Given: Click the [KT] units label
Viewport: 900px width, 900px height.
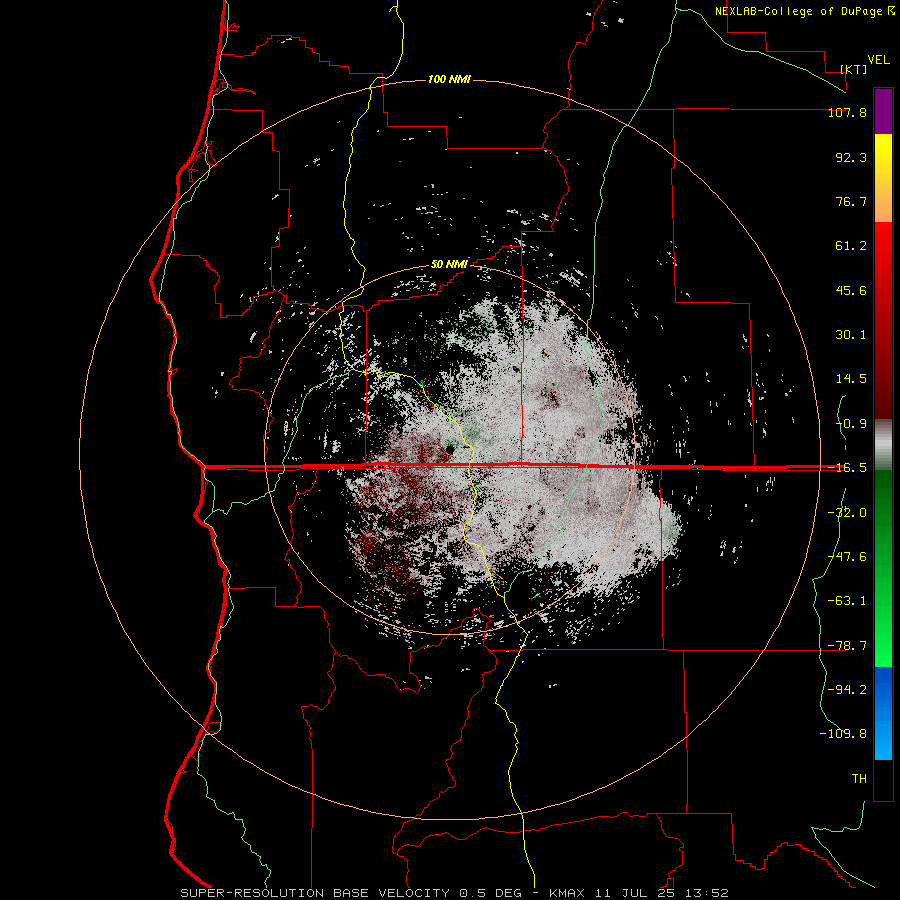Looking at the screenshot, I should click(x=854, y=69).
